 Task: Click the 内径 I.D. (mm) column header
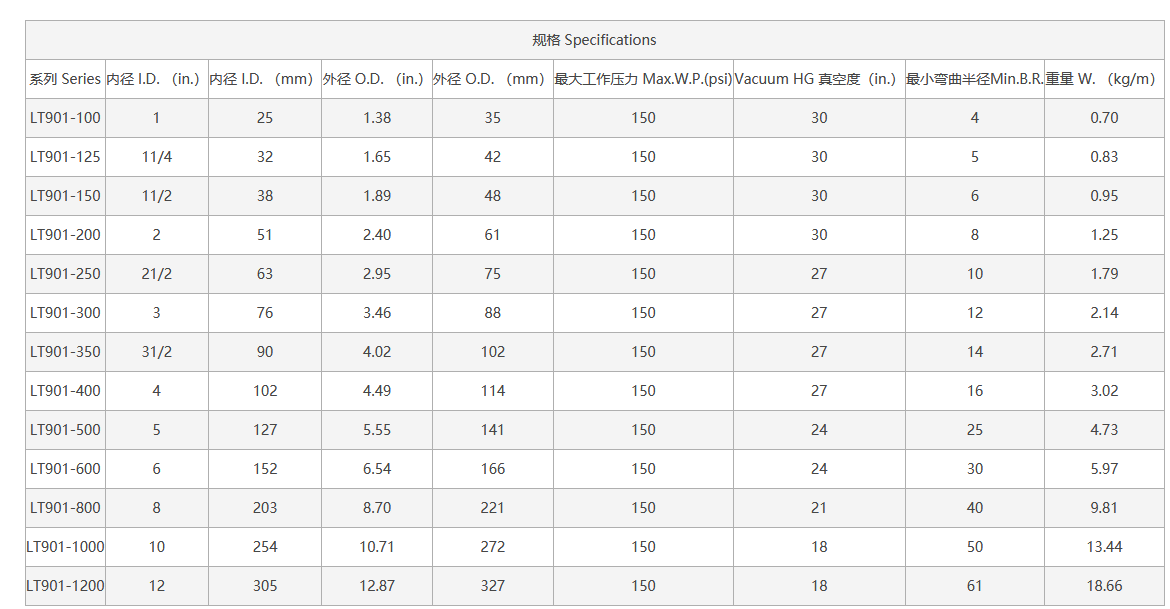(265, 79)
